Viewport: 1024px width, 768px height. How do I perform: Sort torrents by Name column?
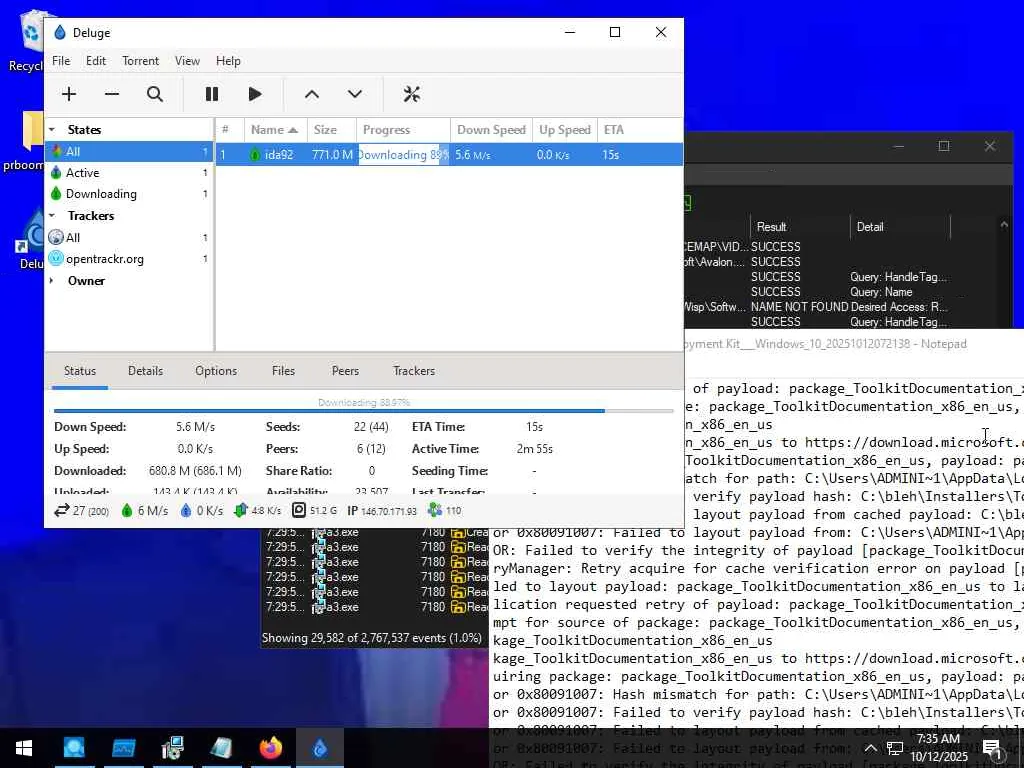pos(276,130)
